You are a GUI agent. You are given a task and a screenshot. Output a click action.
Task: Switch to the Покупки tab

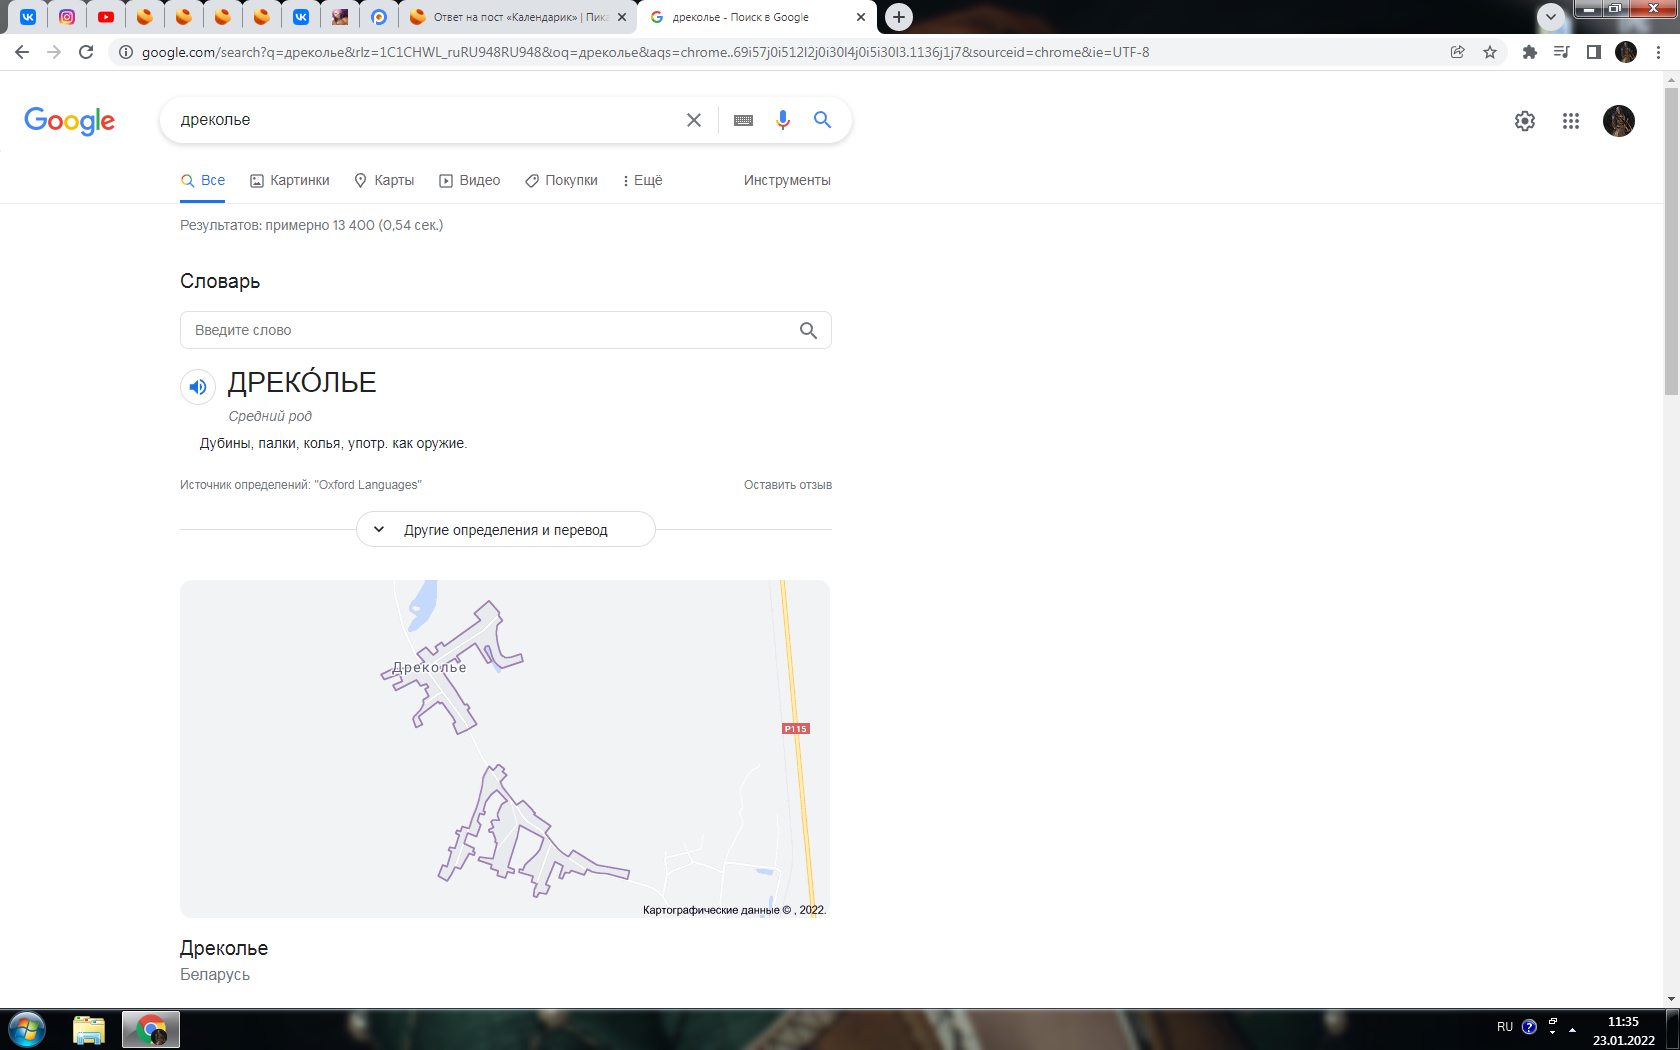(562, 180)
